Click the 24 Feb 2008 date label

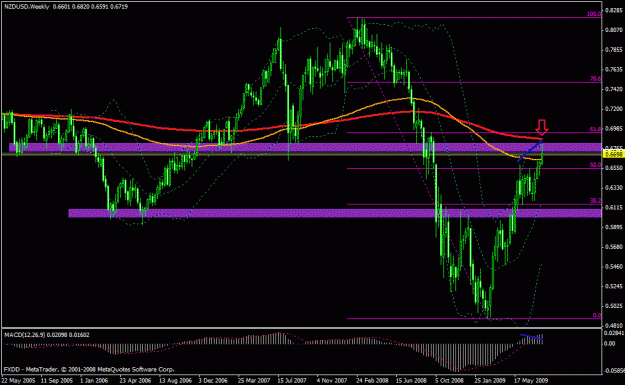[372, 380]
